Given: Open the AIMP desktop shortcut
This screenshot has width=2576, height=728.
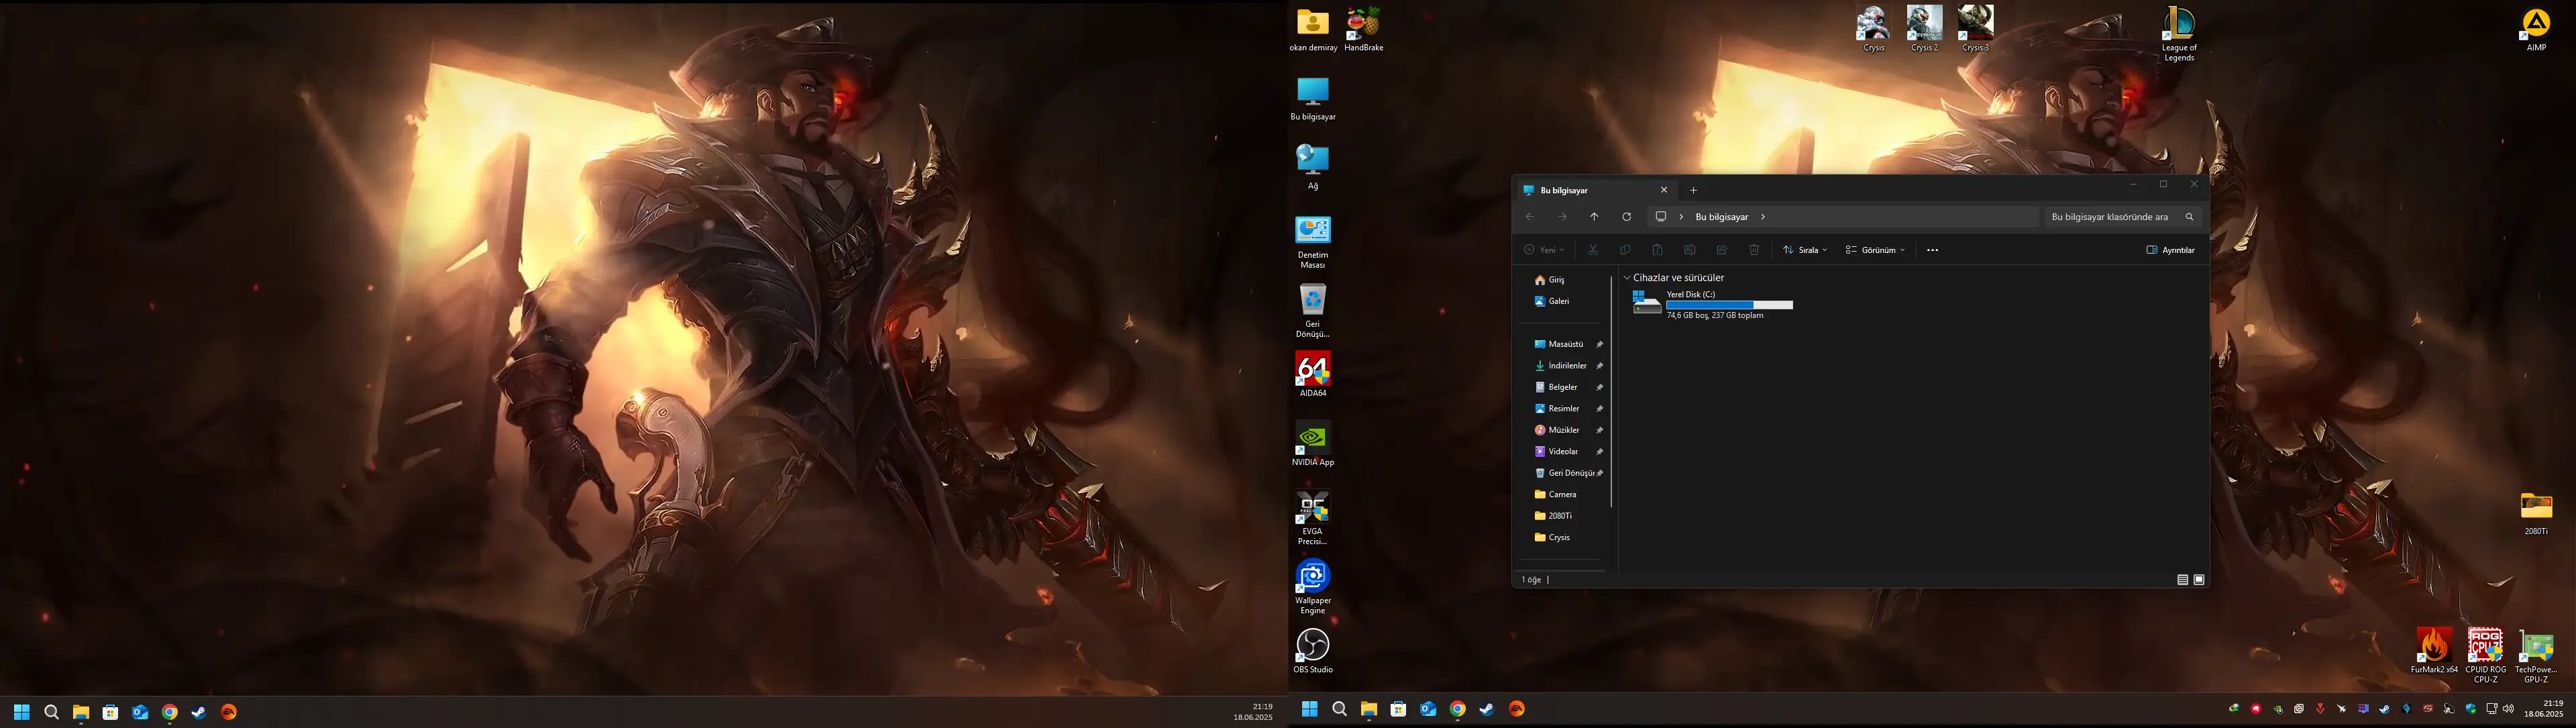Looking at the screenshot, I should pos(2536,30).
